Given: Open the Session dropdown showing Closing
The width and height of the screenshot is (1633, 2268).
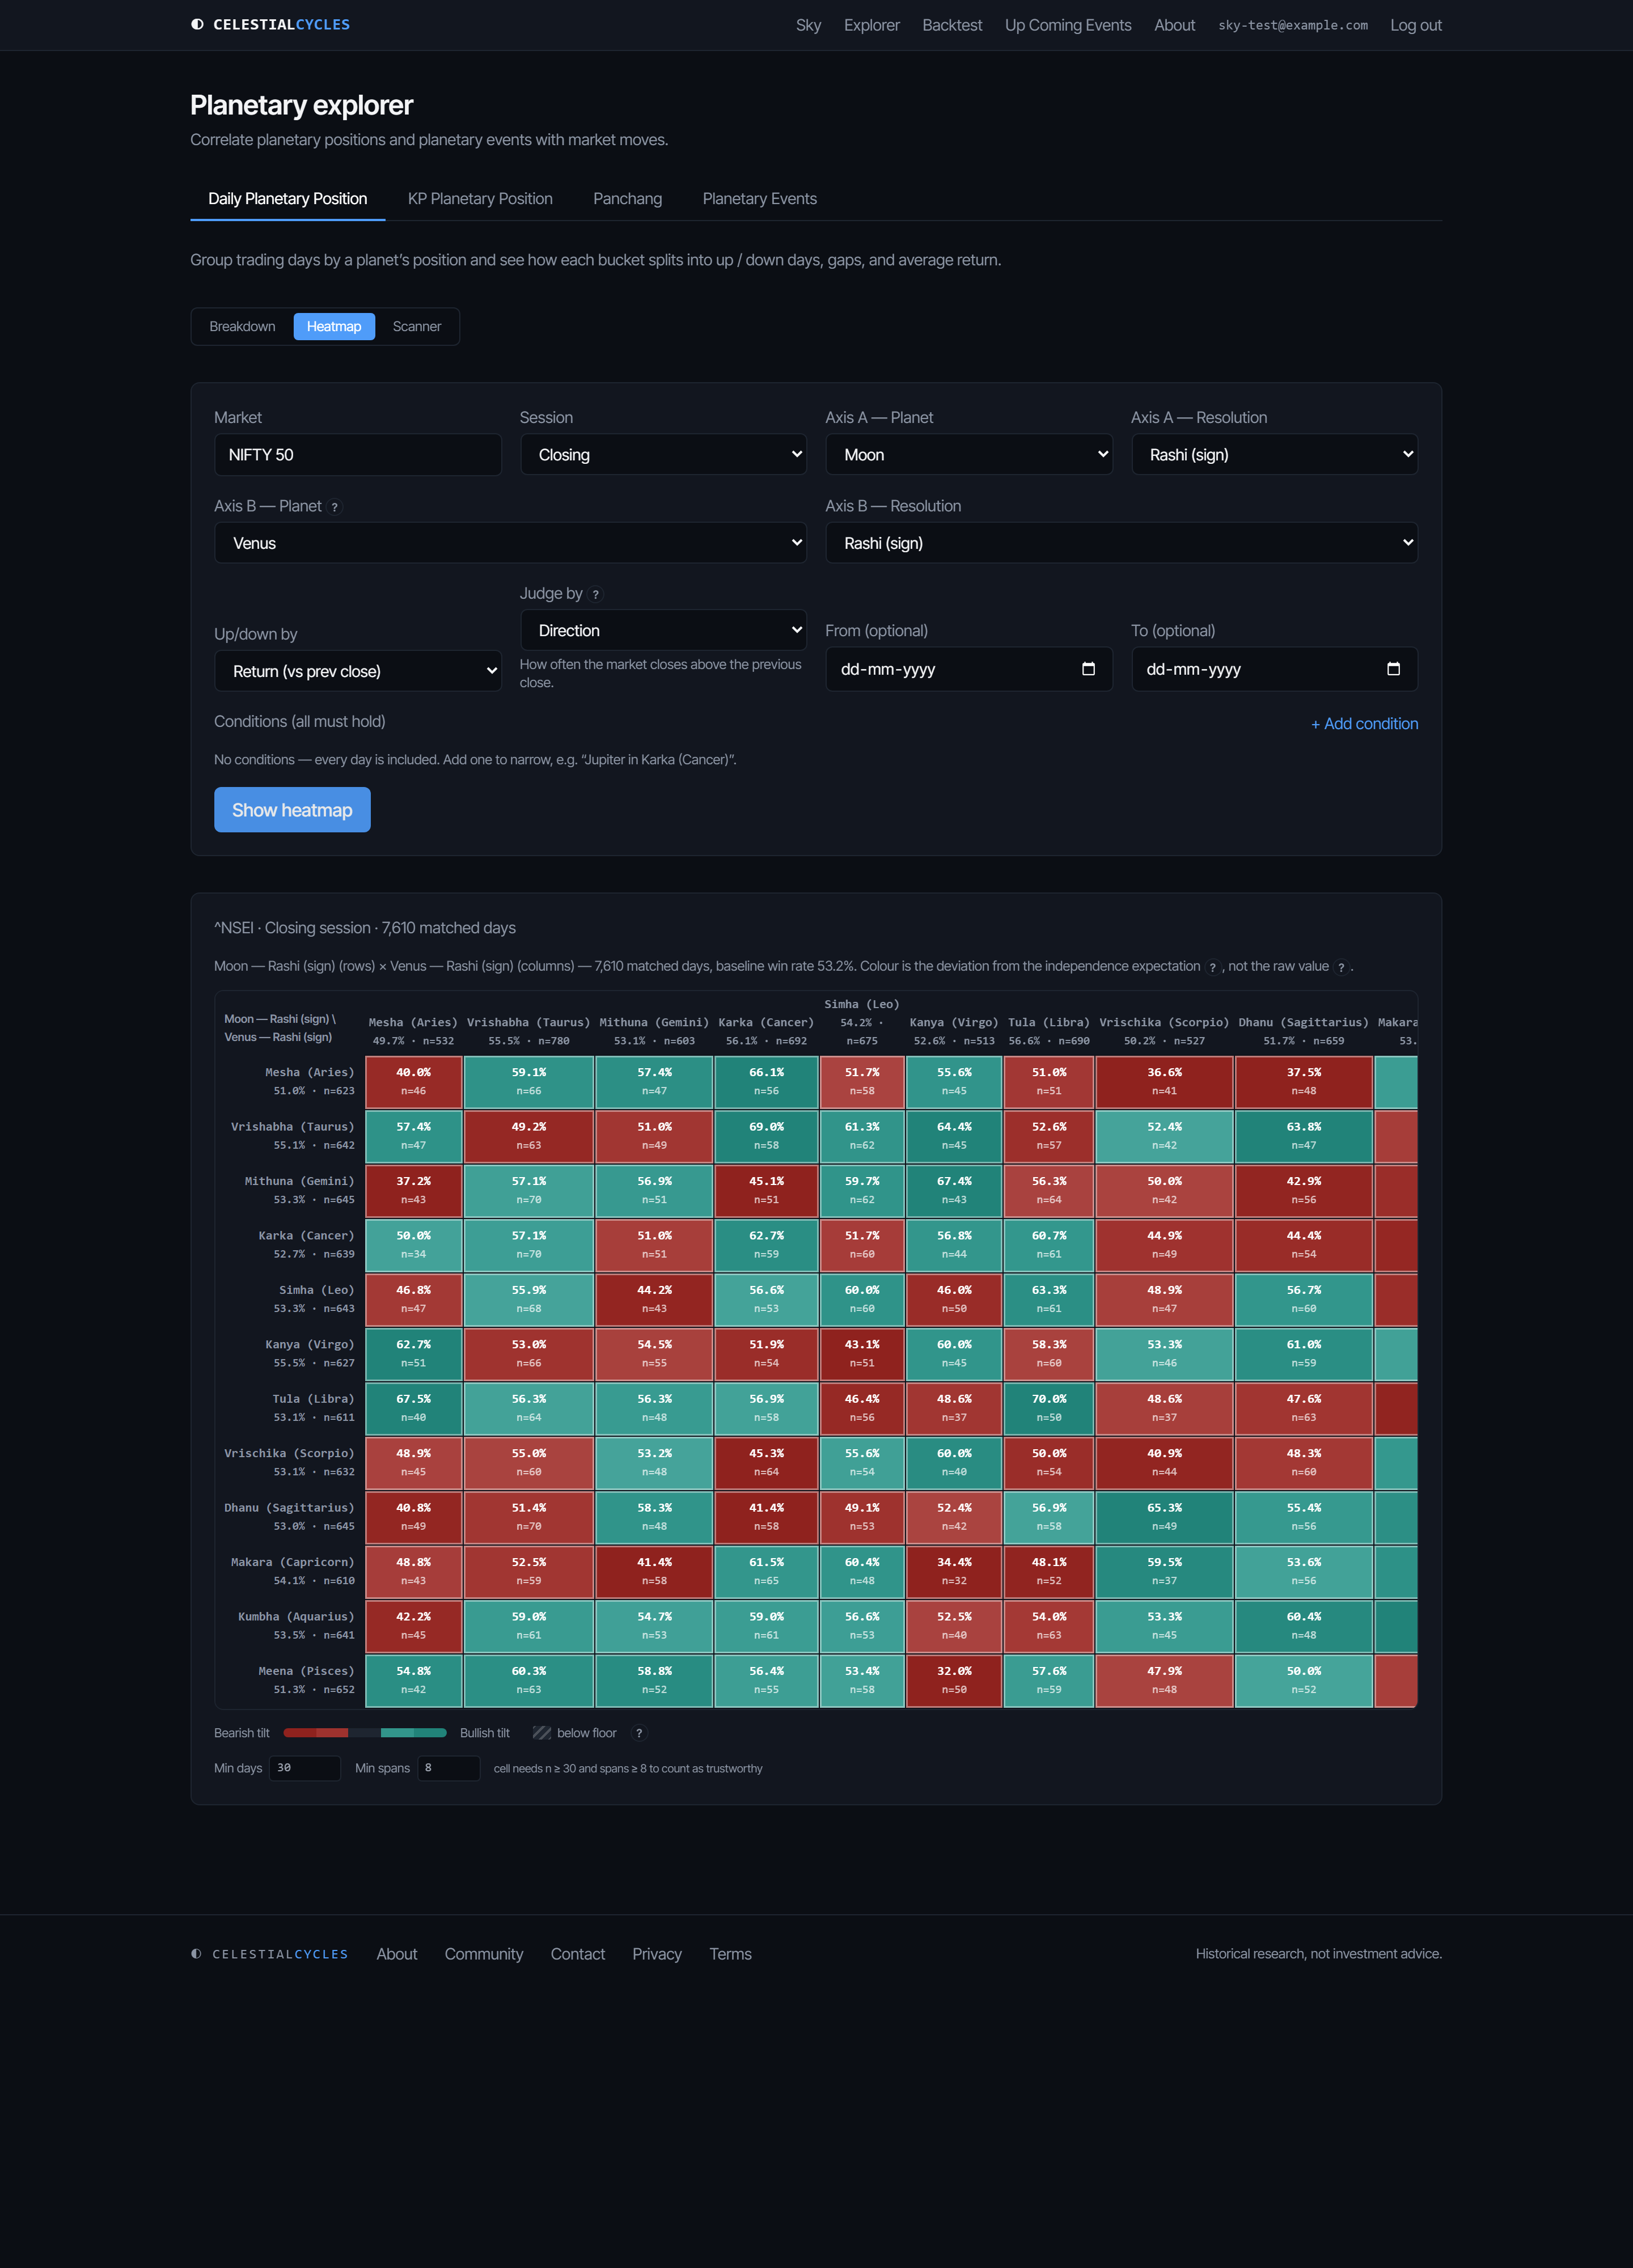Looking at the screenshot, I should [663, 454].
